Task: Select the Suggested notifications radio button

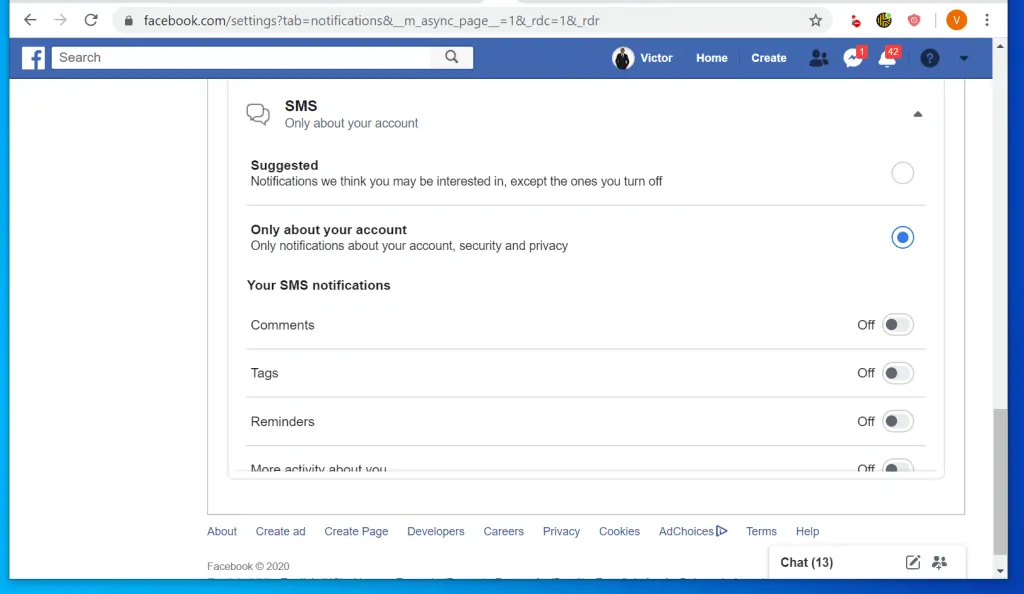Action: click(x=903, y=172)
